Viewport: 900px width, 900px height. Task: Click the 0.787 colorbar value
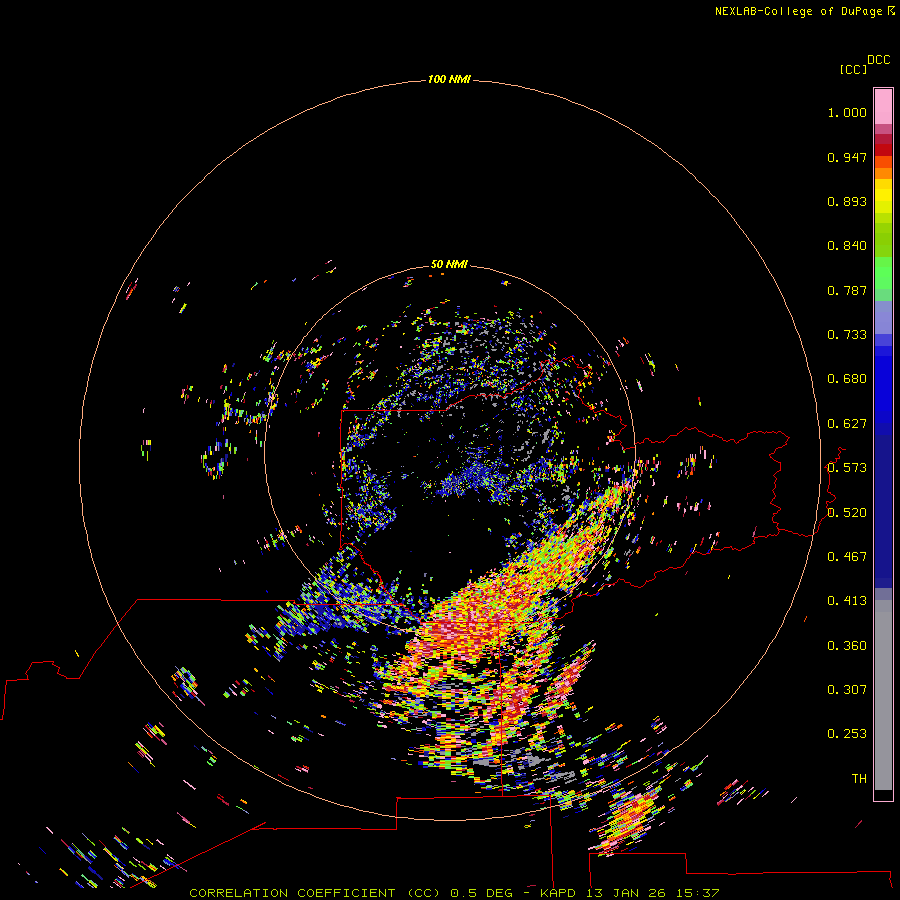point(847,290)
